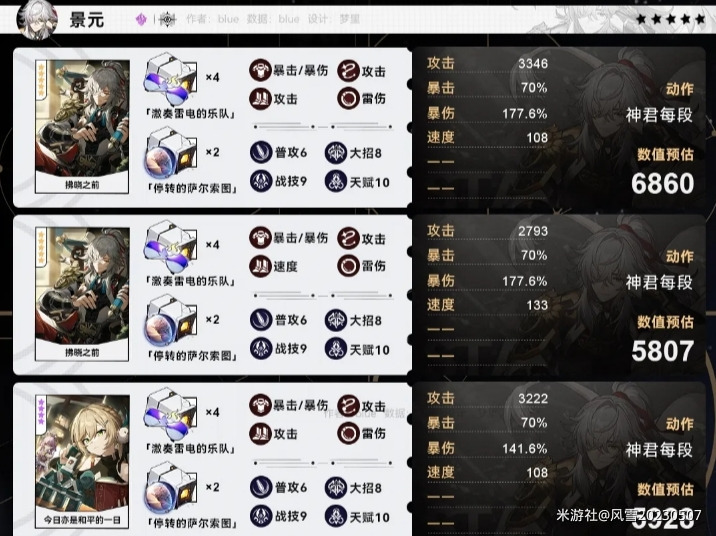The height and width of the screenshot is (536, 716).
Task: Click the Erudition path icon beside character name
Action: [167, 19]
